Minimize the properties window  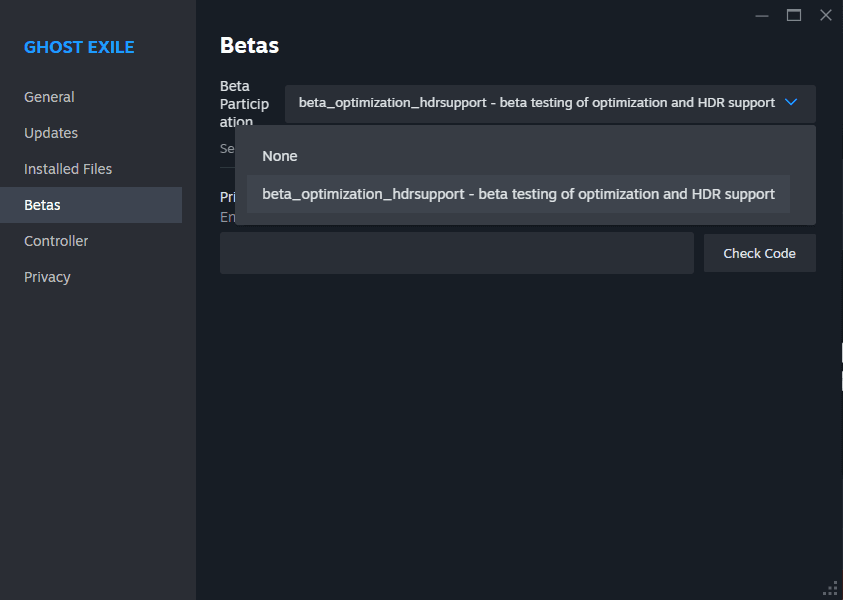click(761, 16)
